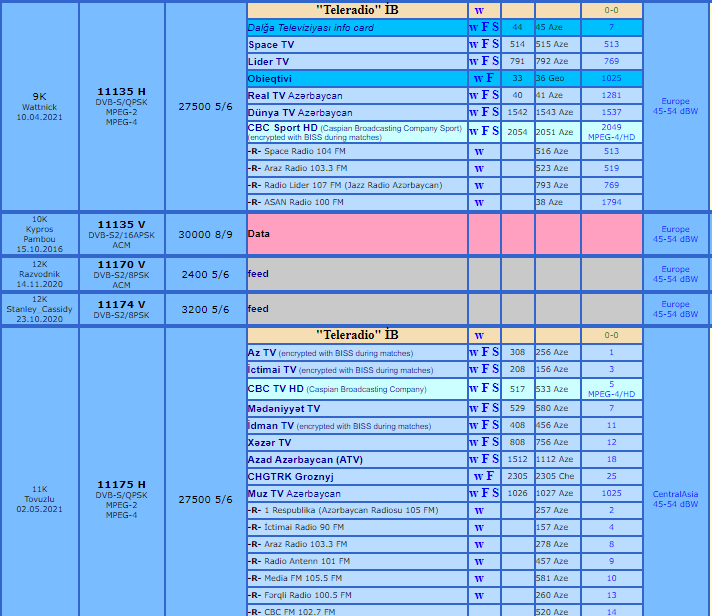Open Dünya TV Azərbaycan link
The width and height of the screenshot is (712, 616).
(300, 113)
